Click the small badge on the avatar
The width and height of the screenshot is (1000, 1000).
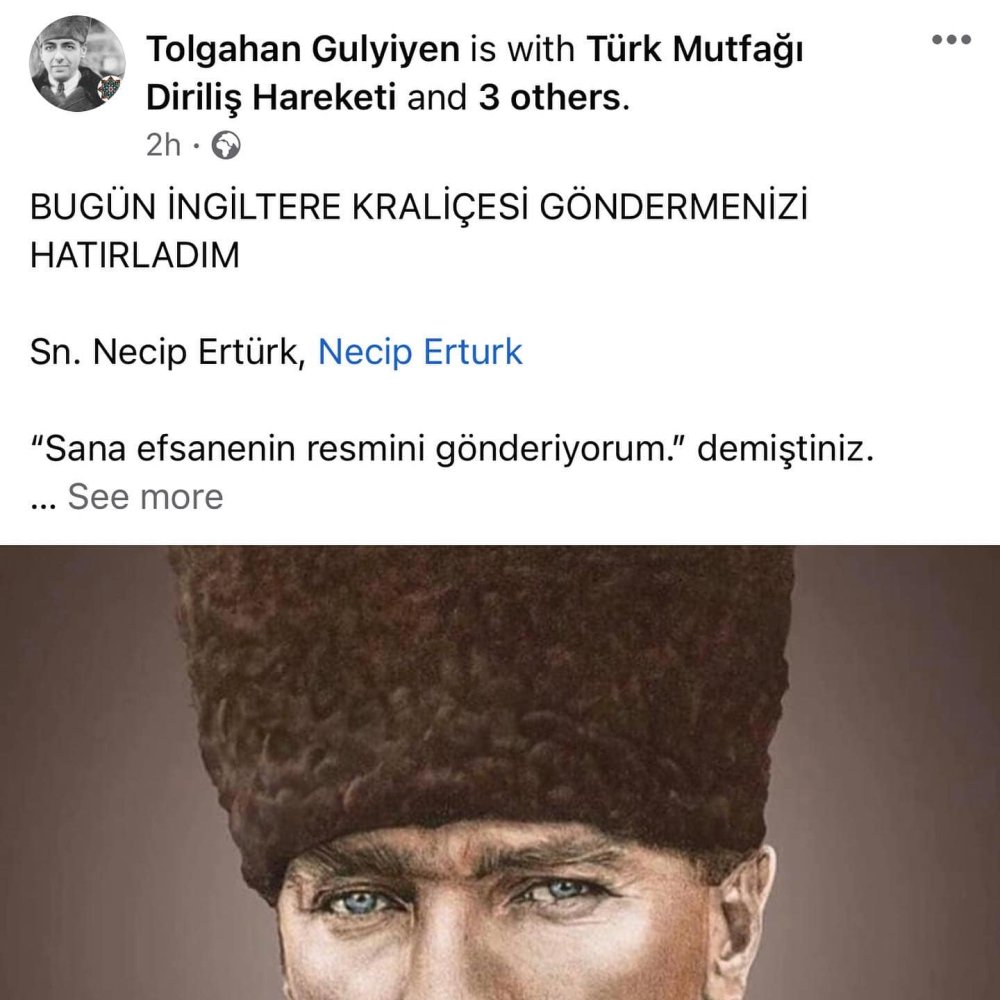tap(108, 88)
